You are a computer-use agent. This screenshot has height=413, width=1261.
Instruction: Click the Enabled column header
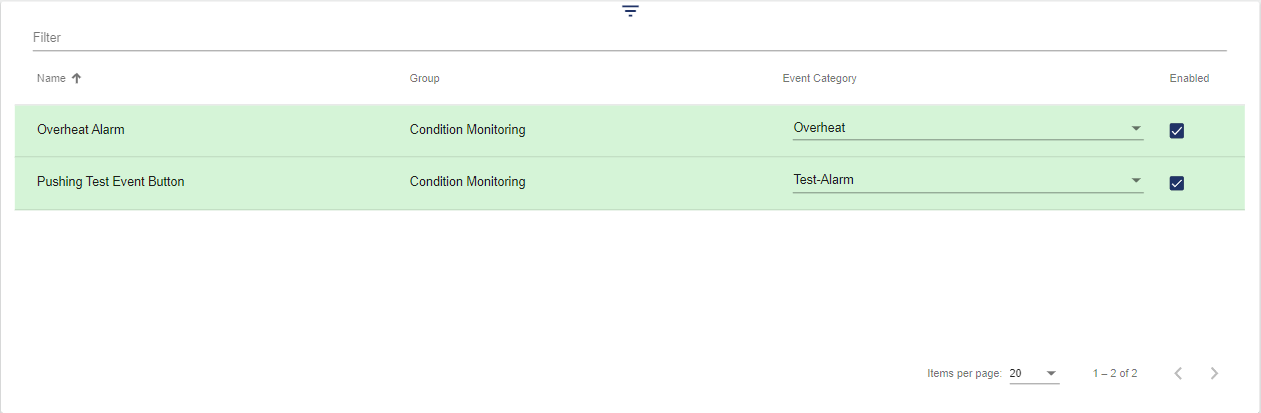coord(1189,78)
